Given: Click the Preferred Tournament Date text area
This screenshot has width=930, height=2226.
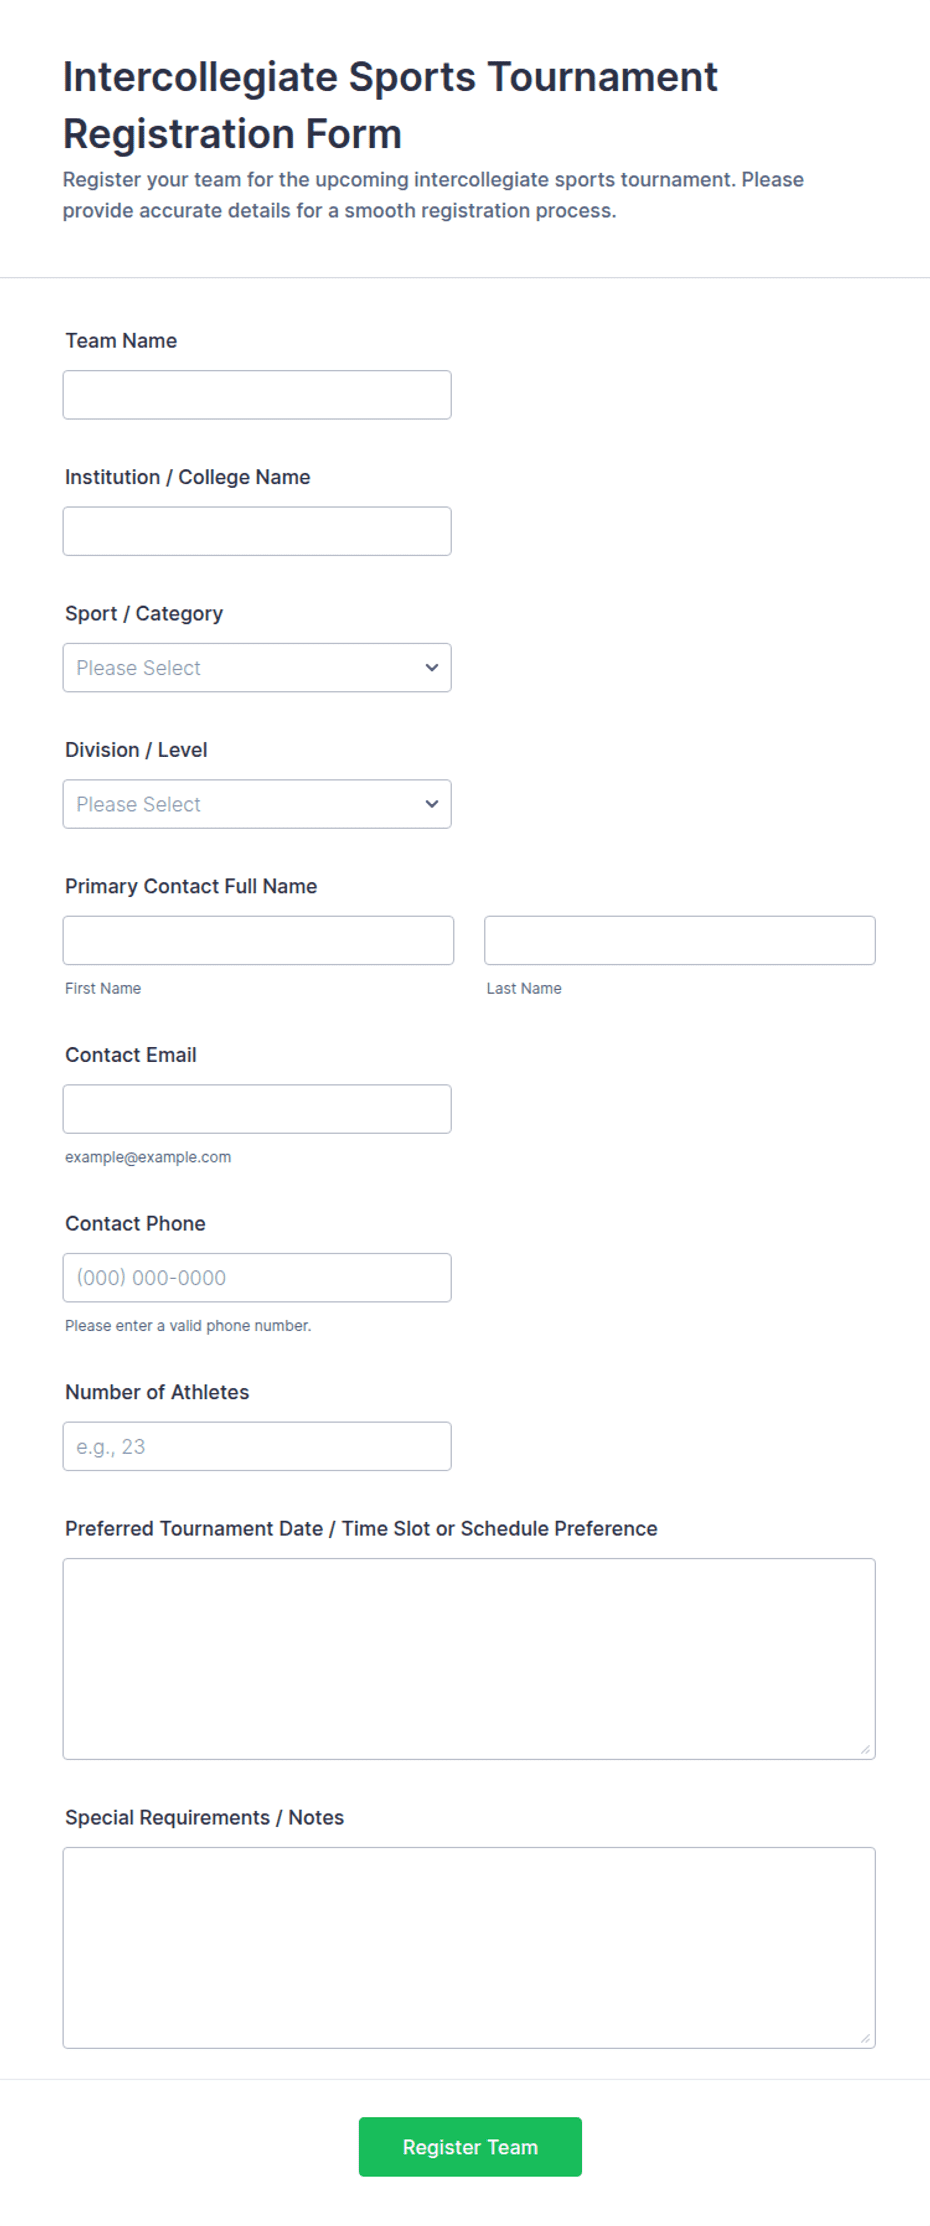Looking at the screenshot, I should point(469,1658).
